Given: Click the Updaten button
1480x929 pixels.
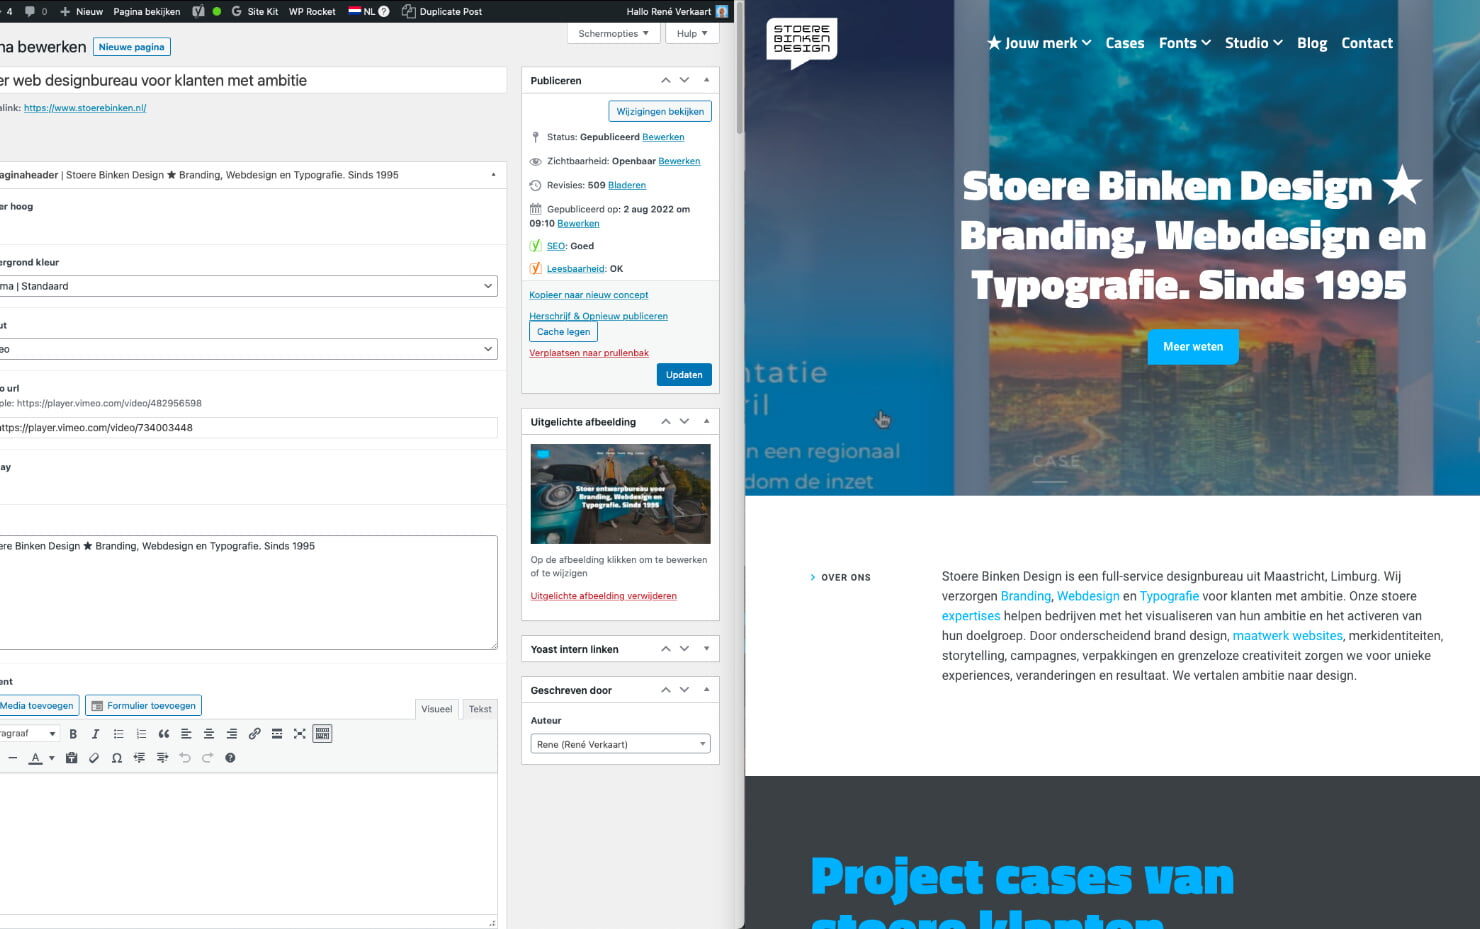Looking at the screenshot, I should pyautogui.click(x=684, y=374).
